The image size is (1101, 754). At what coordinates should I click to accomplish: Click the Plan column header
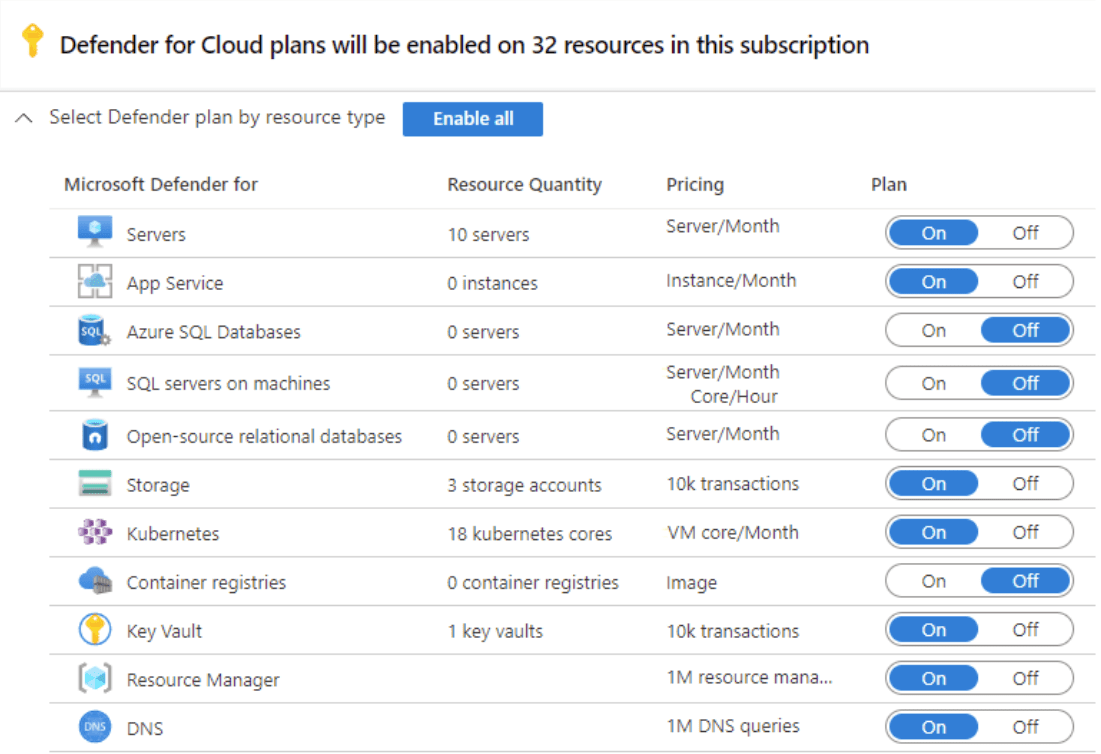(x=888, y=184)
